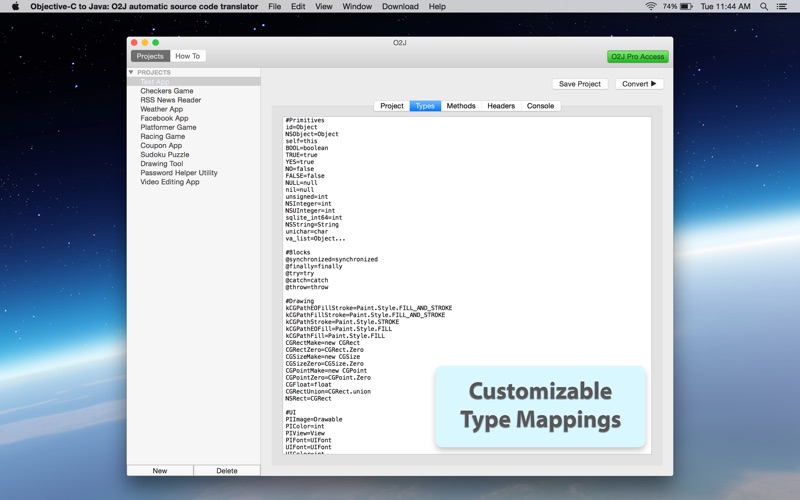This screenshot has height=500, width=800.
Task: Click the clock showing Tue 11:44 AM
Action: (x=725, y=6)
